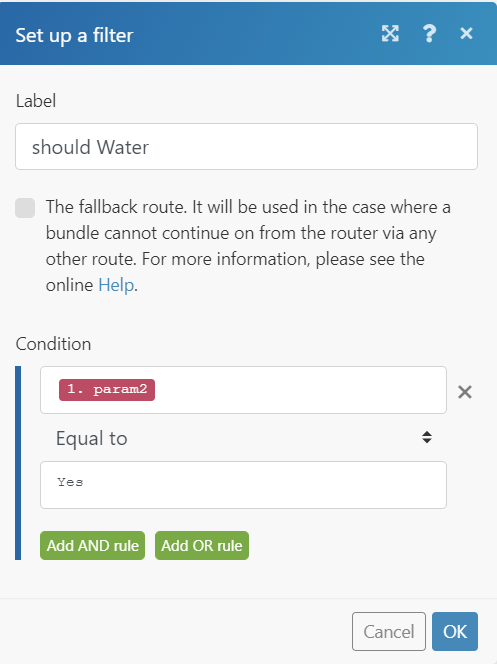
Task: Close the Set up a filter dialog
Action: pyautogui.click(x=466, y=33)
